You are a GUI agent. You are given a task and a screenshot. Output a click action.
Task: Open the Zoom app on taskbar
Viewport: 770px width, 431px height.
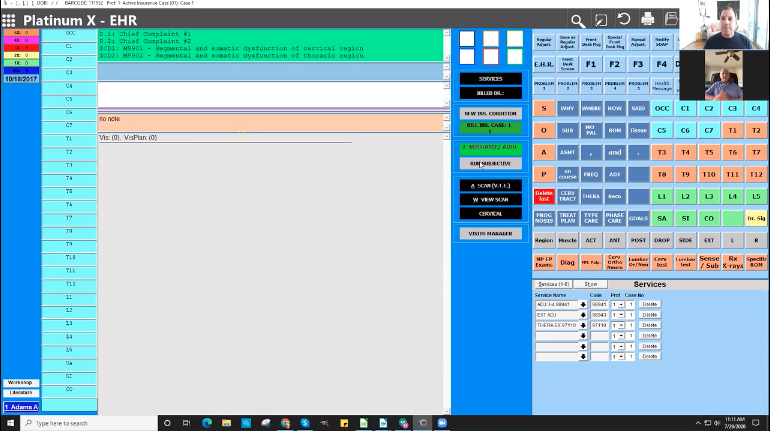tap(442, 423)
